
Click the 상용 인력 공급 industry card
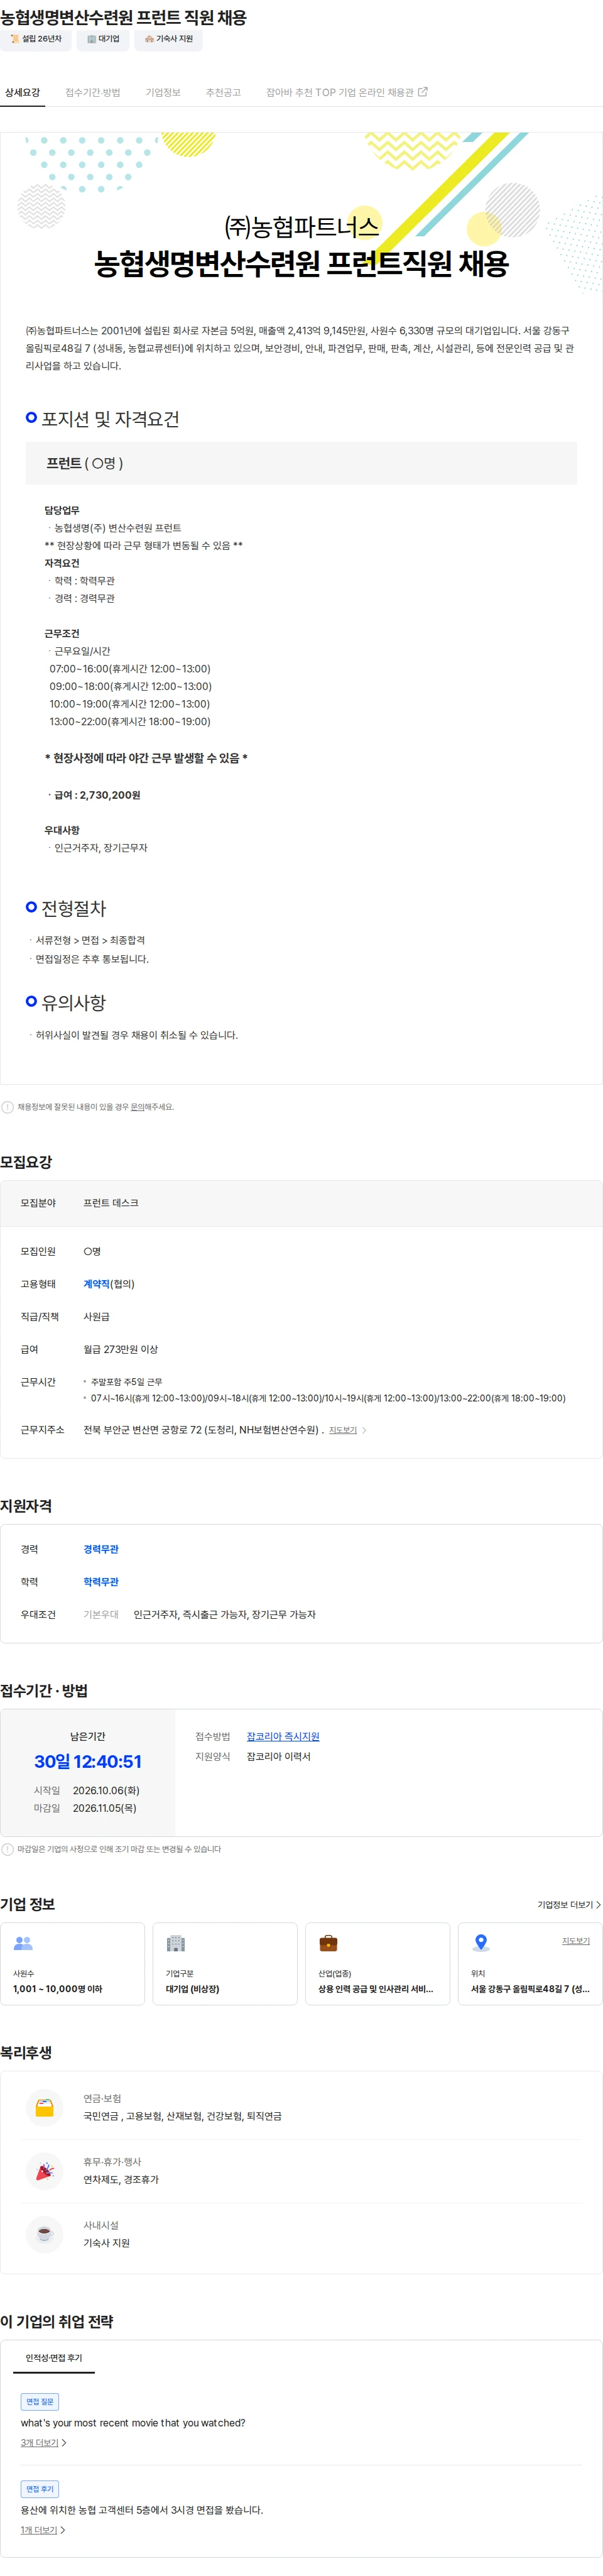pos(377,1963)
